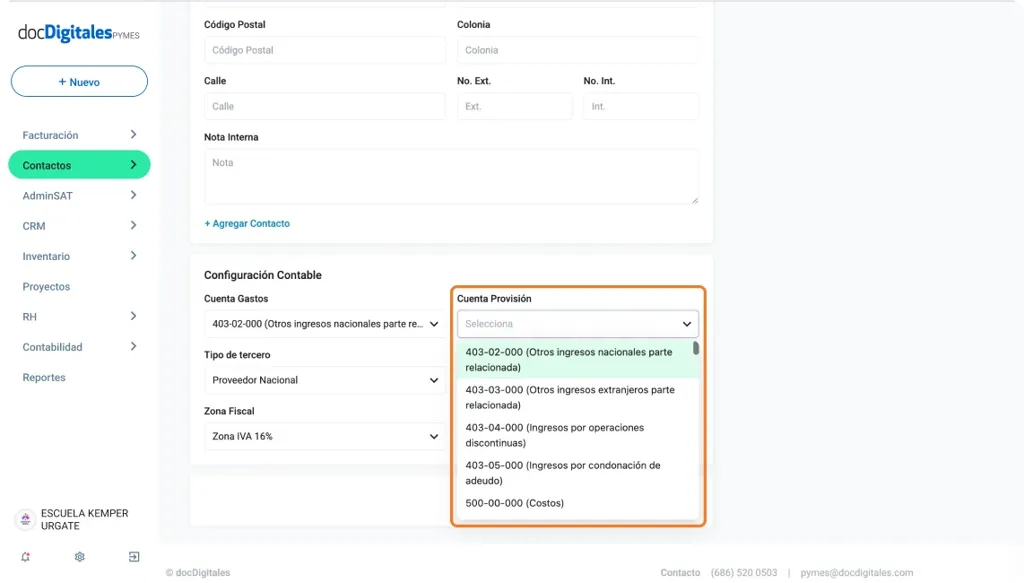Open the notifications bell icon
Viewport: 1024px width, 583px height.
pyautogui.click(x=25, y=557)
